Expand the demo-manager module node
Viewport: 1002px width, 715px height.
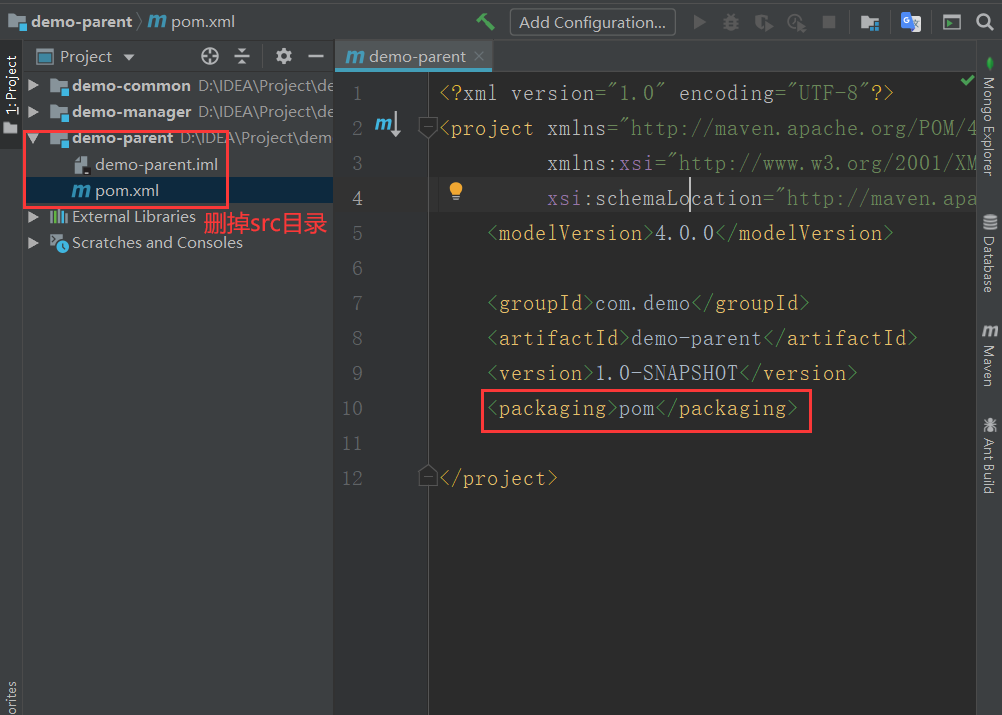tap(34, 111)
